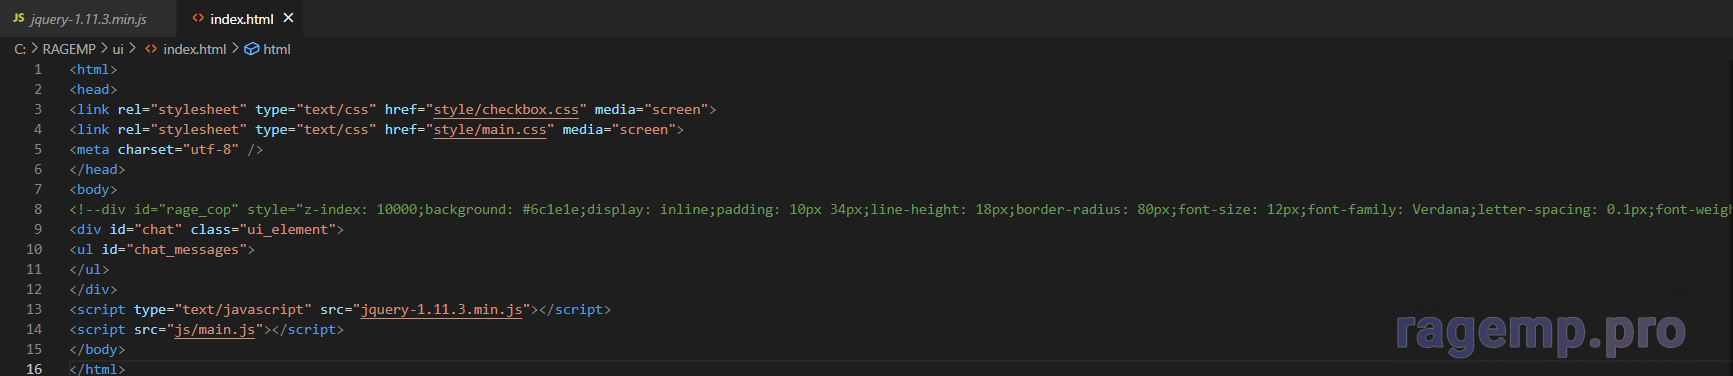Viewport: 1733px width, 376px height.
Task: Click the html symbol breadcrumb
Action: 277,49
